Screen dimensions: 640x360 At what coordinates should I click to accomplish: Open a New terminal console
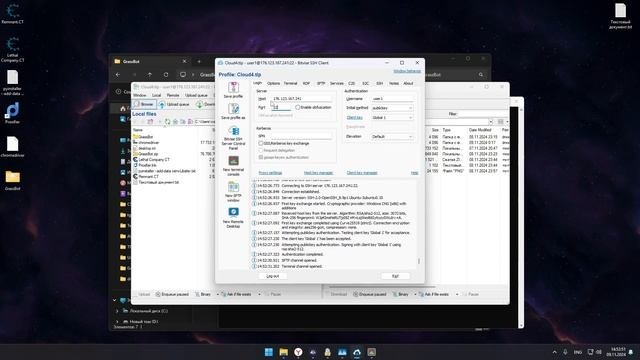coord(233,166)
